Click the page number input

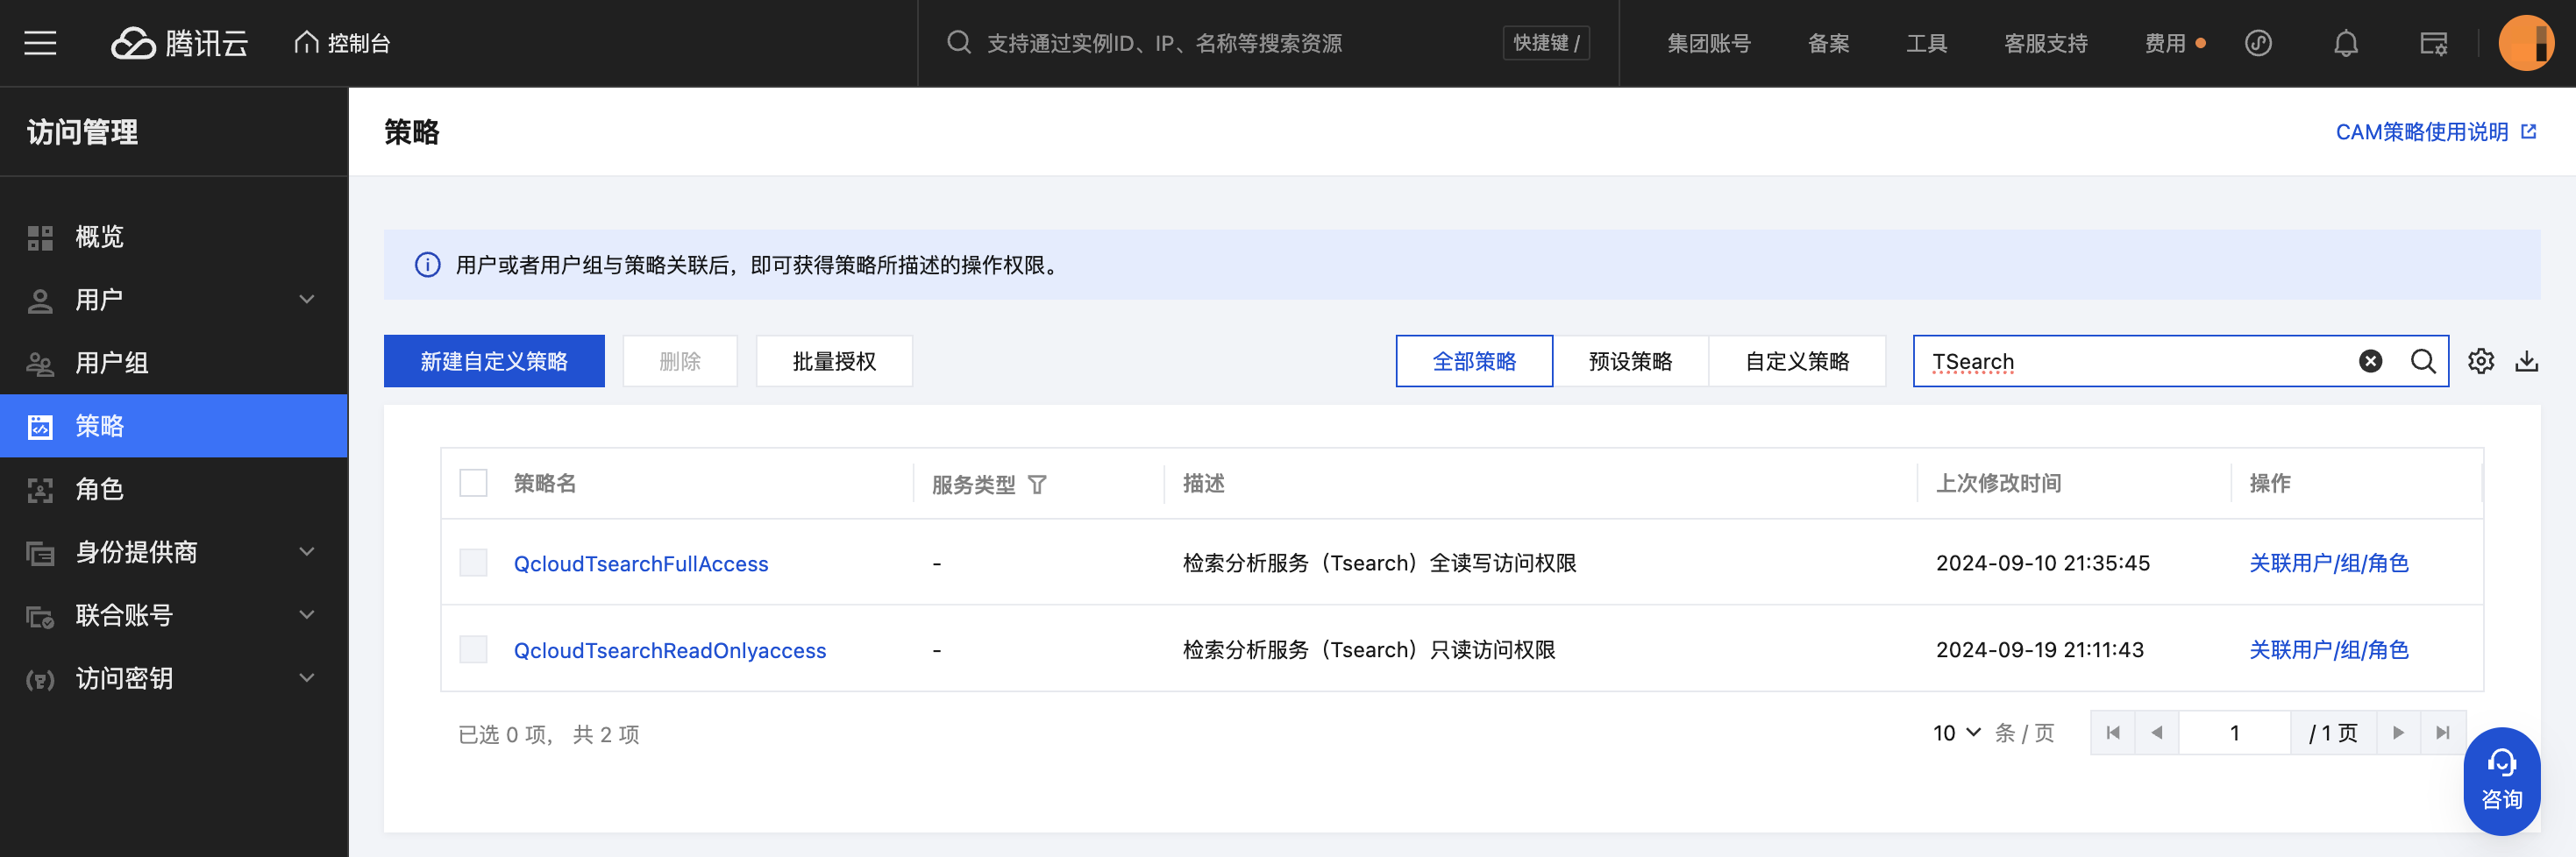pyautogui.click(x=2234, y=733)
